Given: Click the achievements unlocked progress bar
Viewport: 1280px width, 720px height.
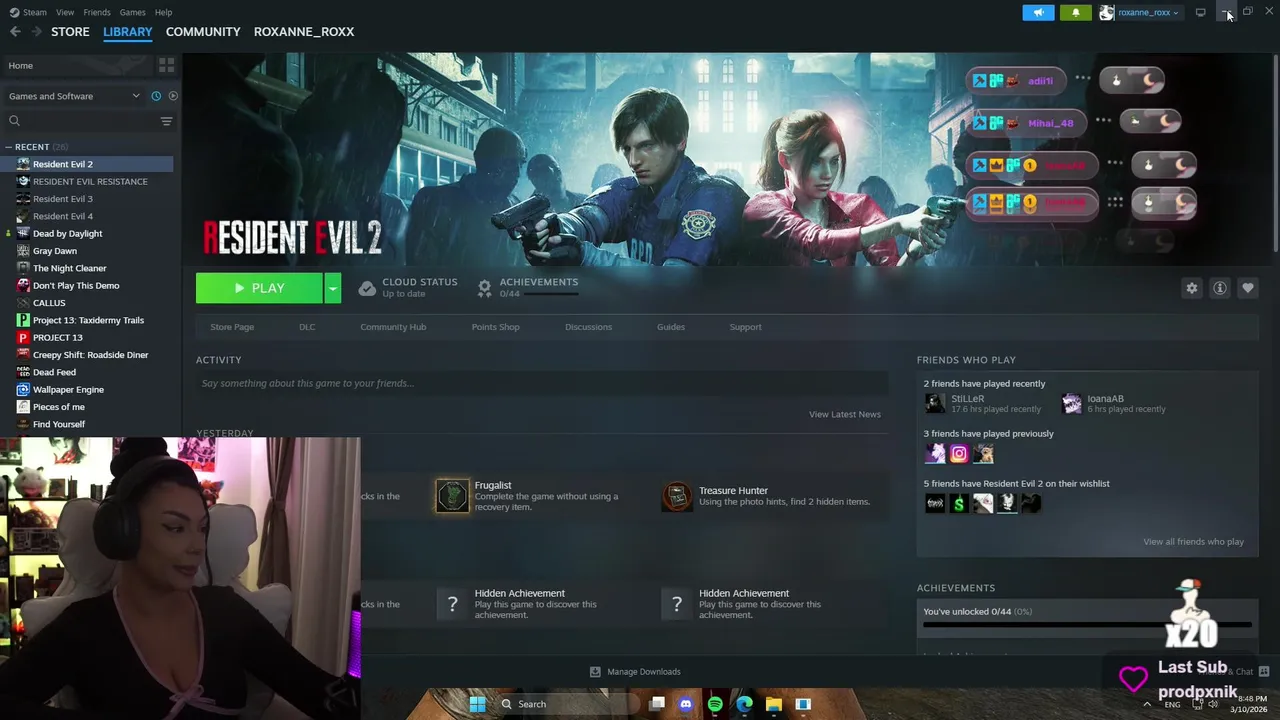Looking at the screenshot, I should 1087,625.
